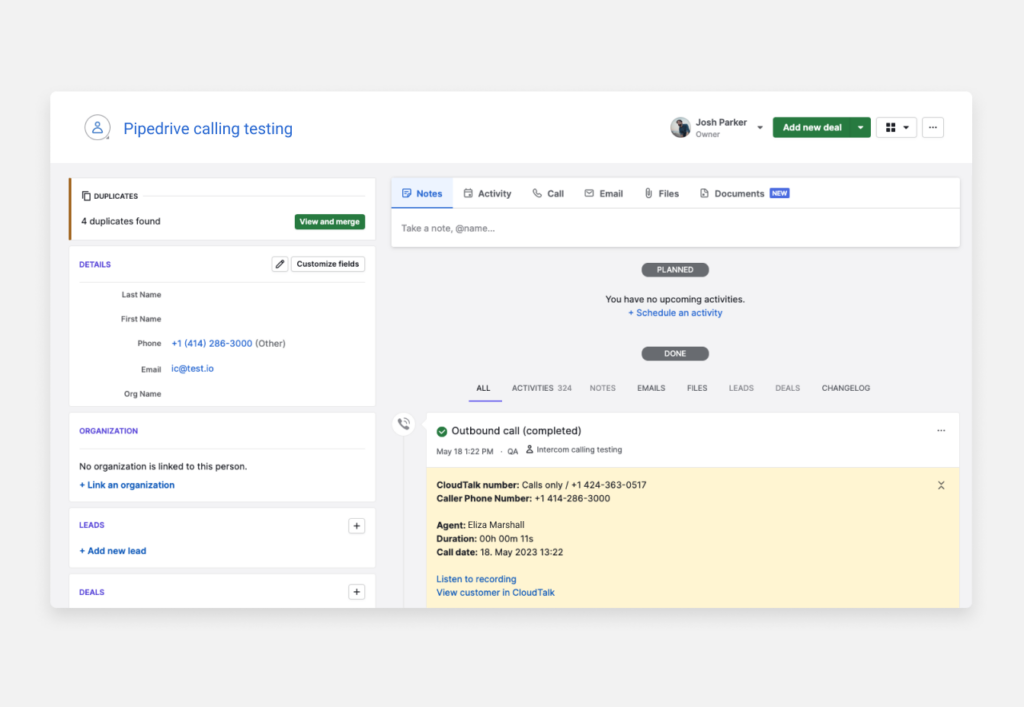Click the NEW badge on Documents
1024x707 pixels.
[x=779, y=193]
